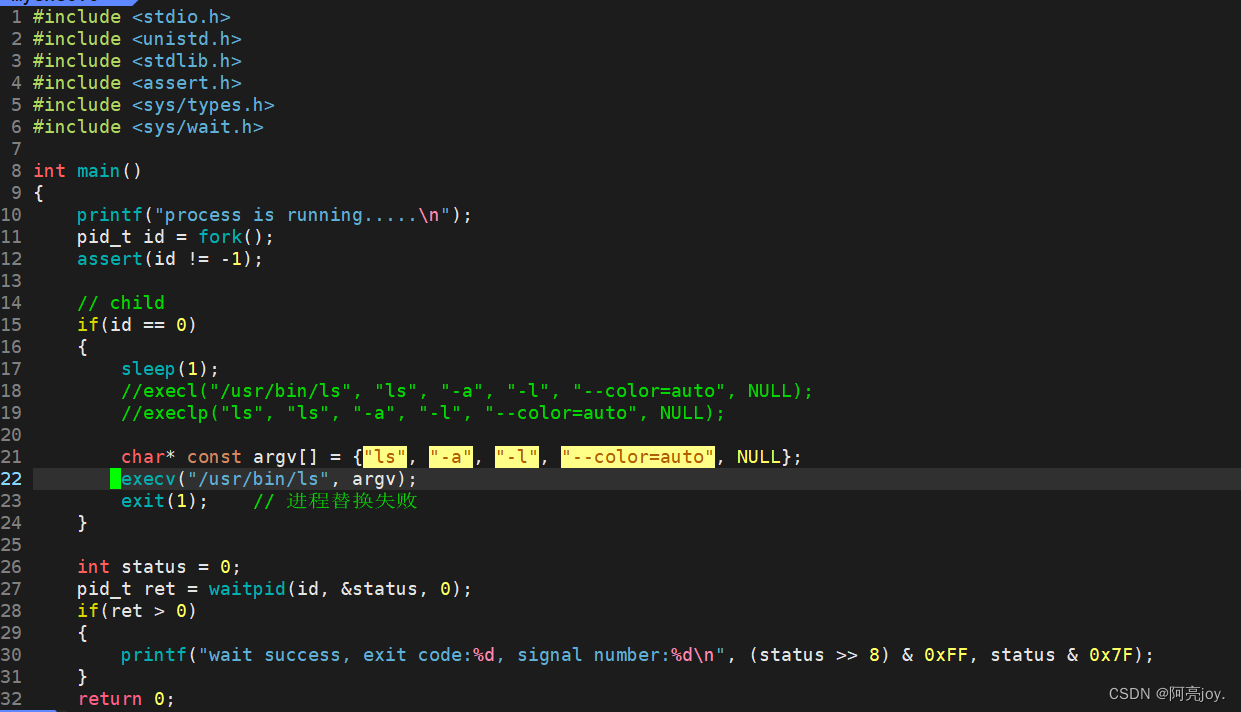
Task: Click the green cursor block on line 22
Action: [x=115, y=479]
